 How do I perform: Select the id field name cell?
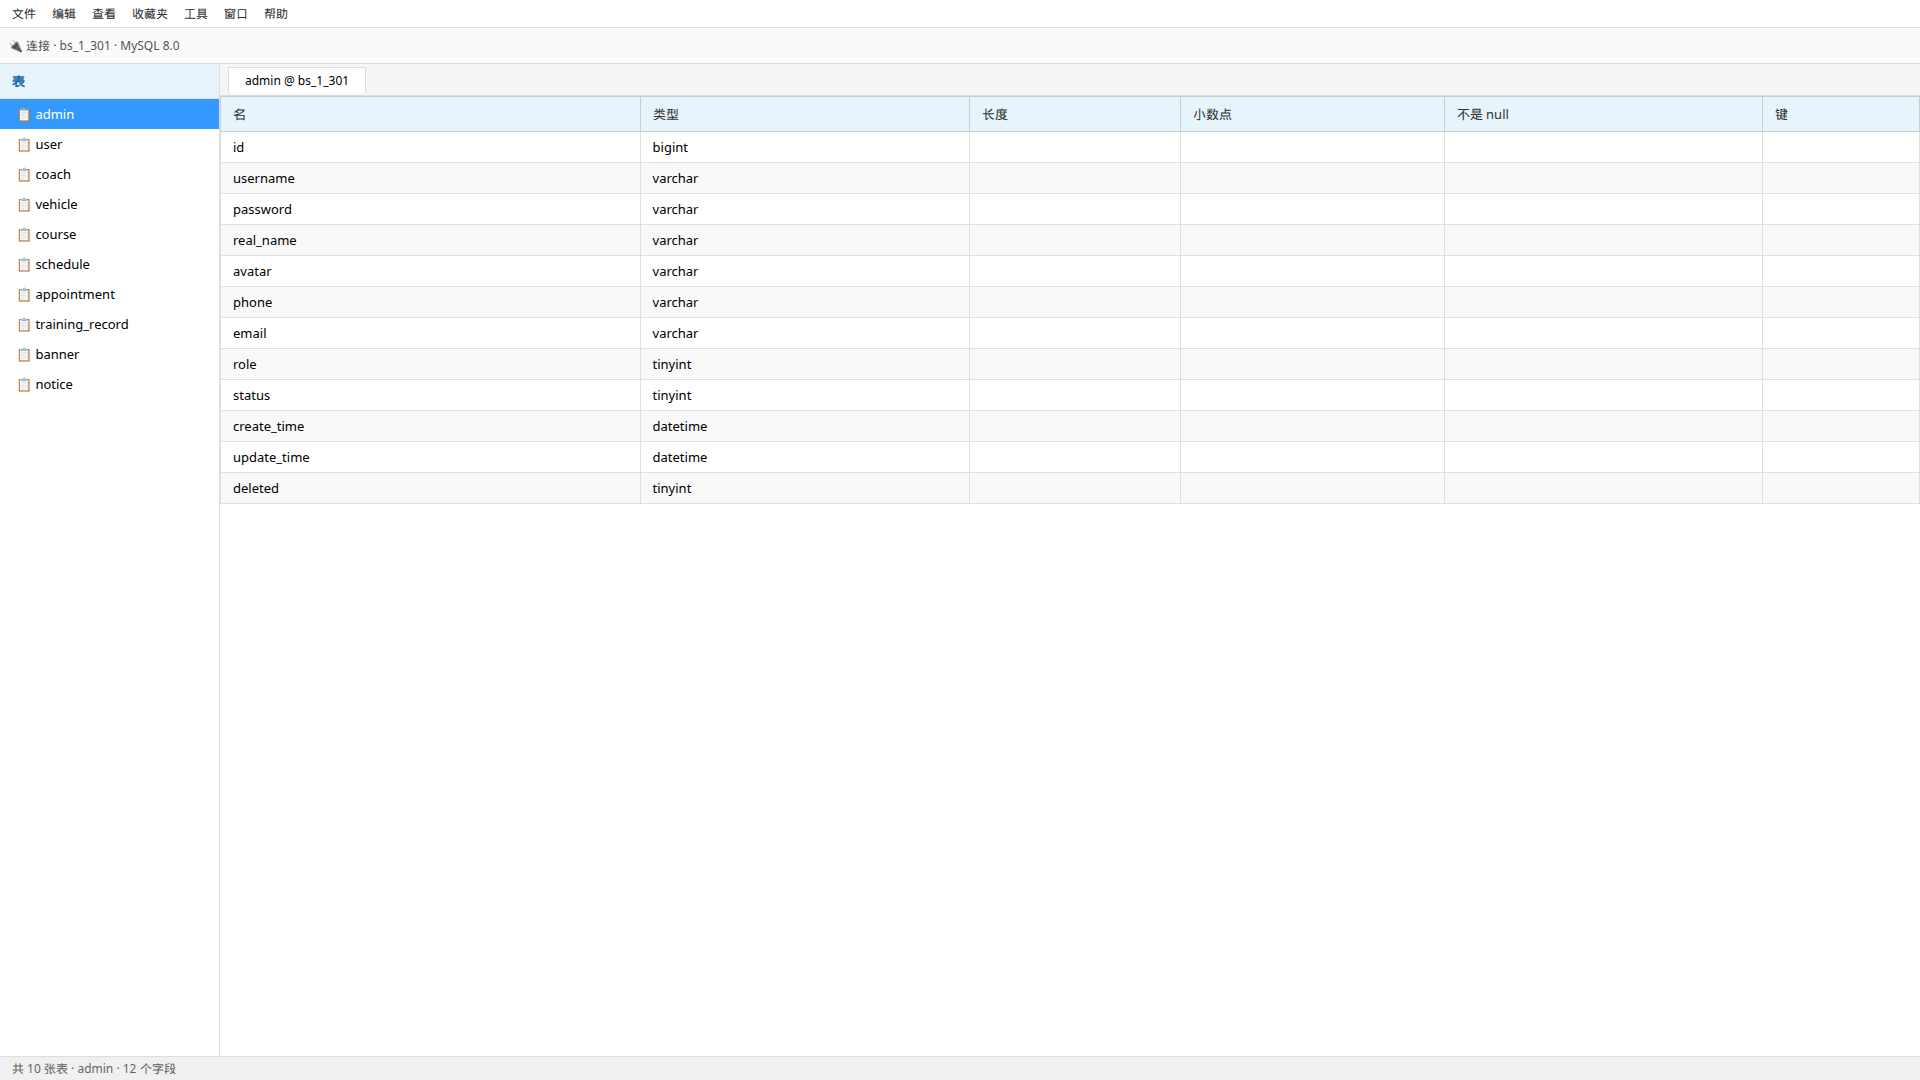point(430,147)
